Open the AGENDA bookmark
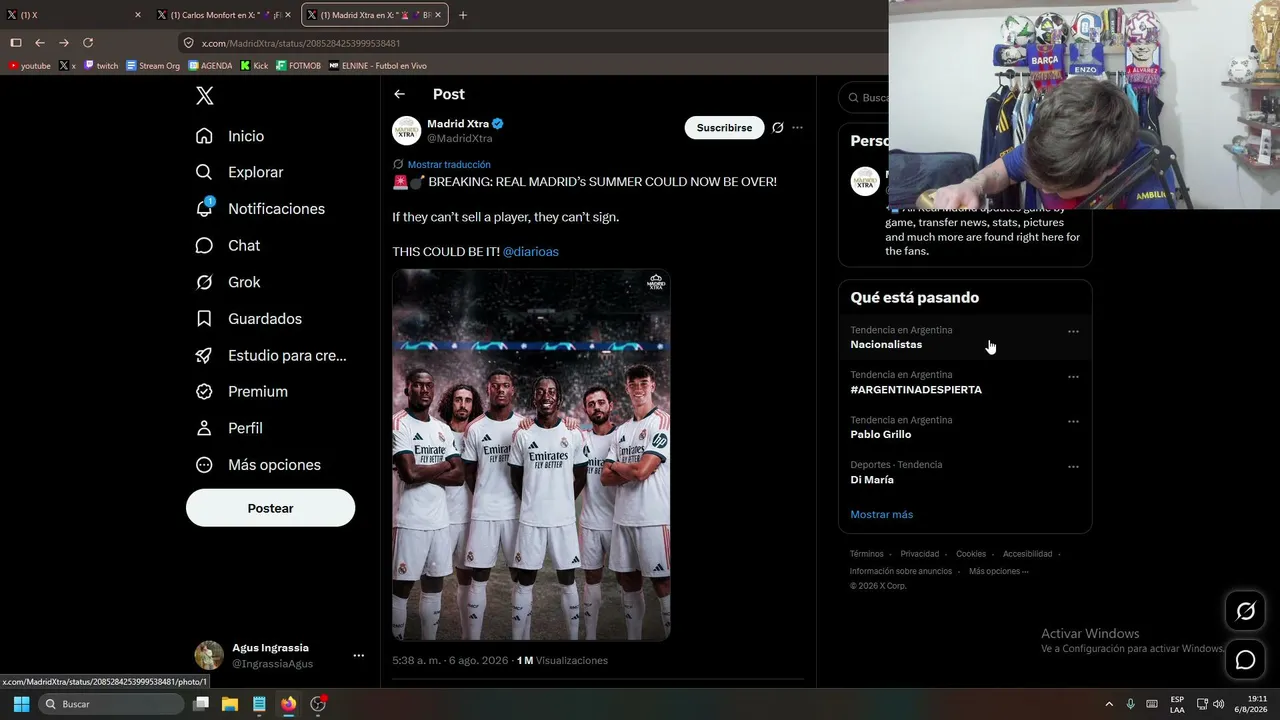The image size is (1280, 720). (210, 66)
